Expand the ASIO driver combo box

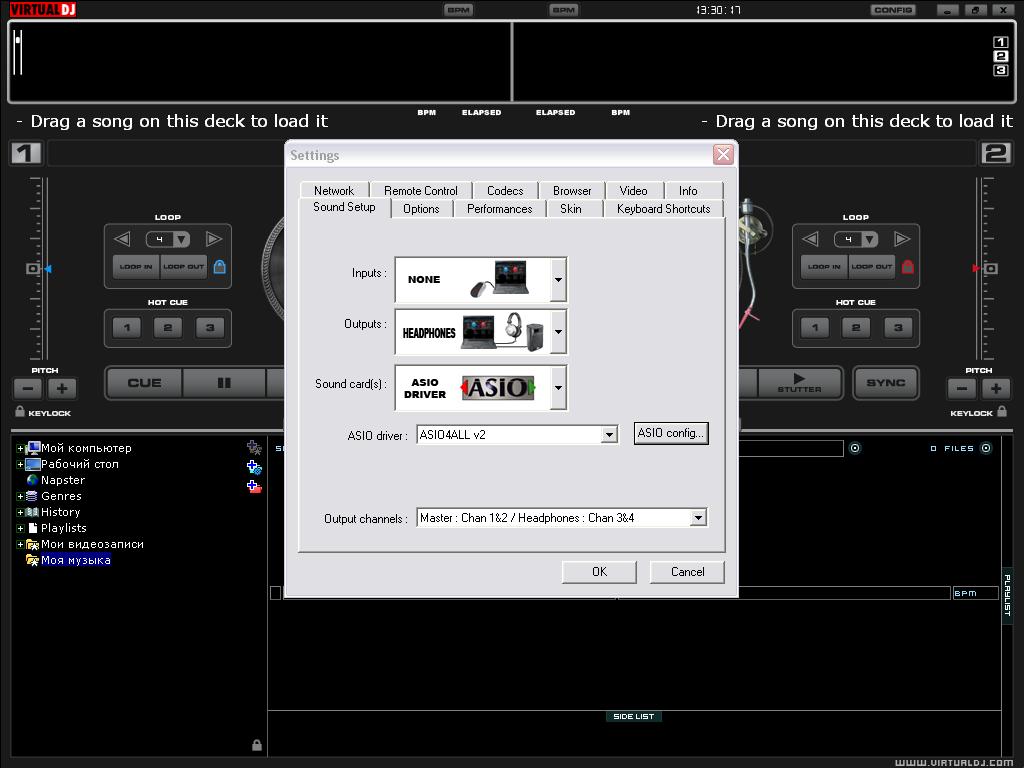tap(609, 434)
